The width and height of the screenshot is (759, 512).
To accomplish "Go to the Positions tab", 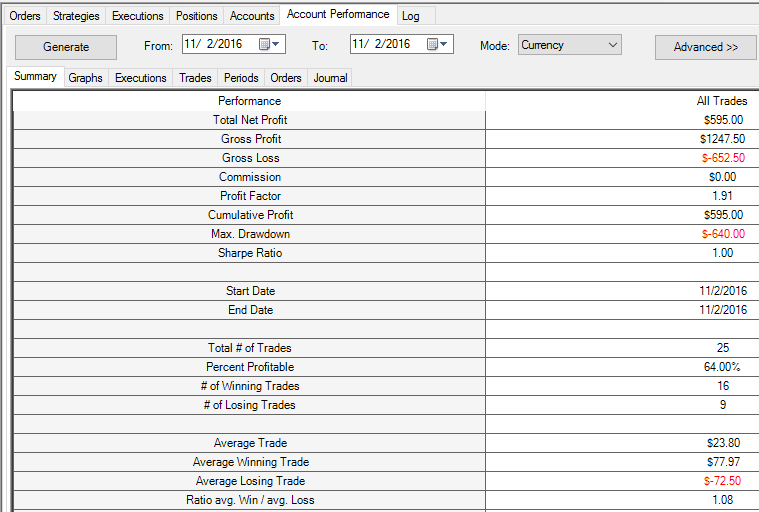I will coord(197,16).
